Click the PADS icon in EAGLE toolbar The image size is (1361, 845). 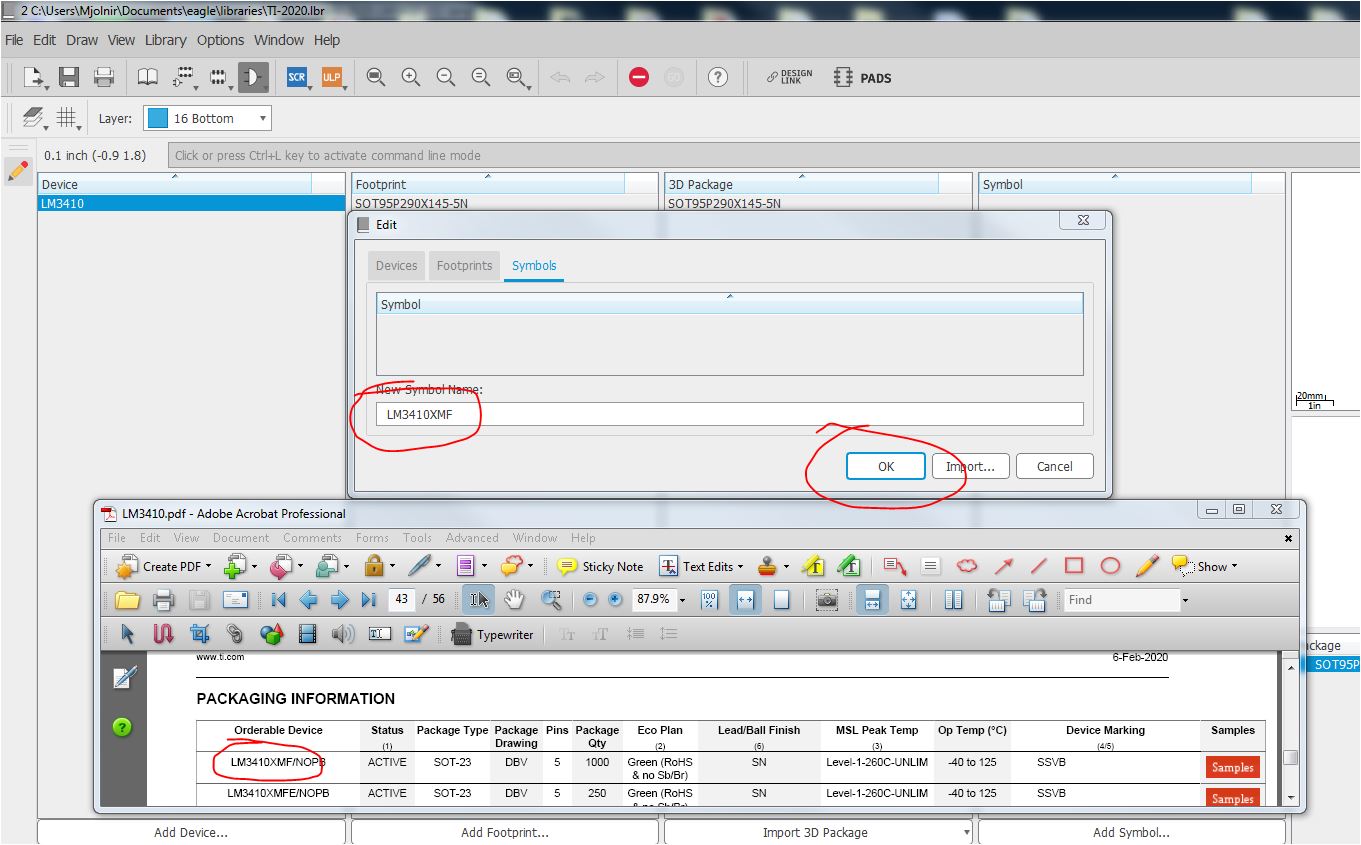pyautogui.click(x=862, y=77)
